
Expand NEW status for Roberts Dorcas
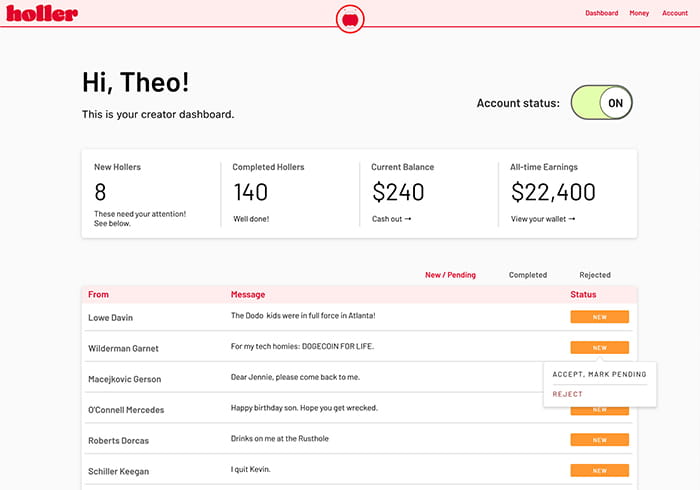tap(599, 439)
